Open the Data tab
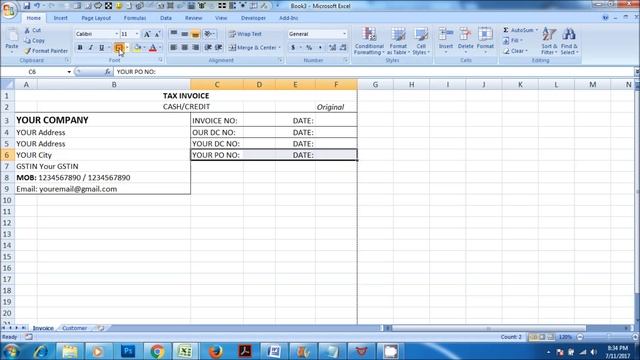The height and width of the screenshot is (360, 640). (x=166, y=18)
